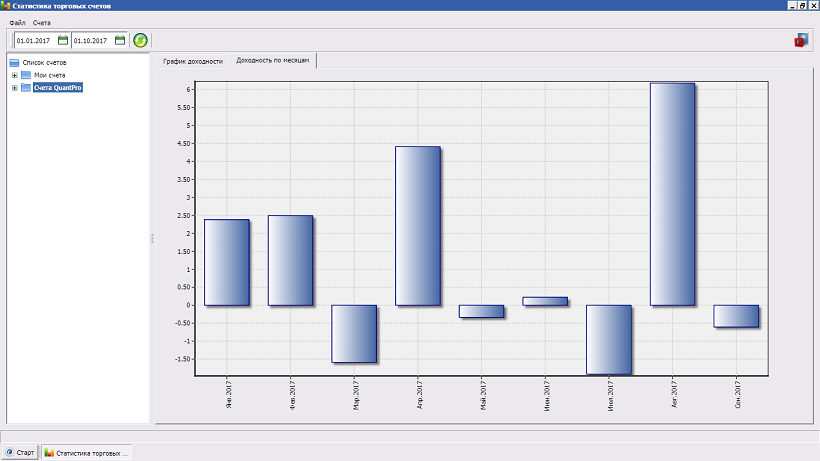Open the calendar picker for start date
This screenshot has height=461, width=820.
[63, 40]
